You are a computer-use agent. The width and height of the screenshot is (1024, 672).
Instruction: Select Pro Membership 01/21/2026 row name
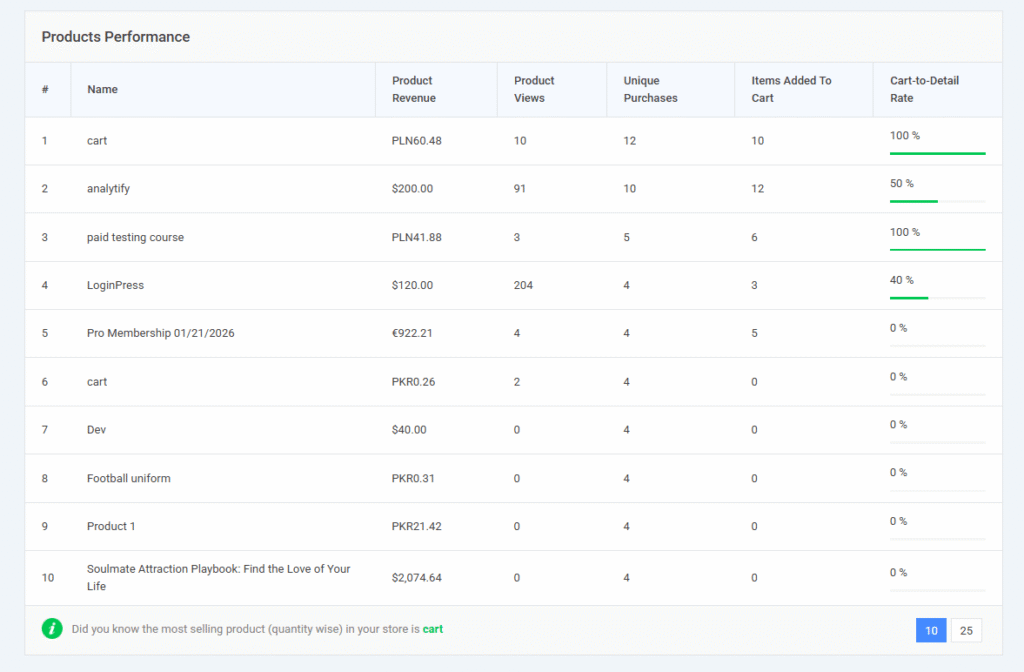161,333
